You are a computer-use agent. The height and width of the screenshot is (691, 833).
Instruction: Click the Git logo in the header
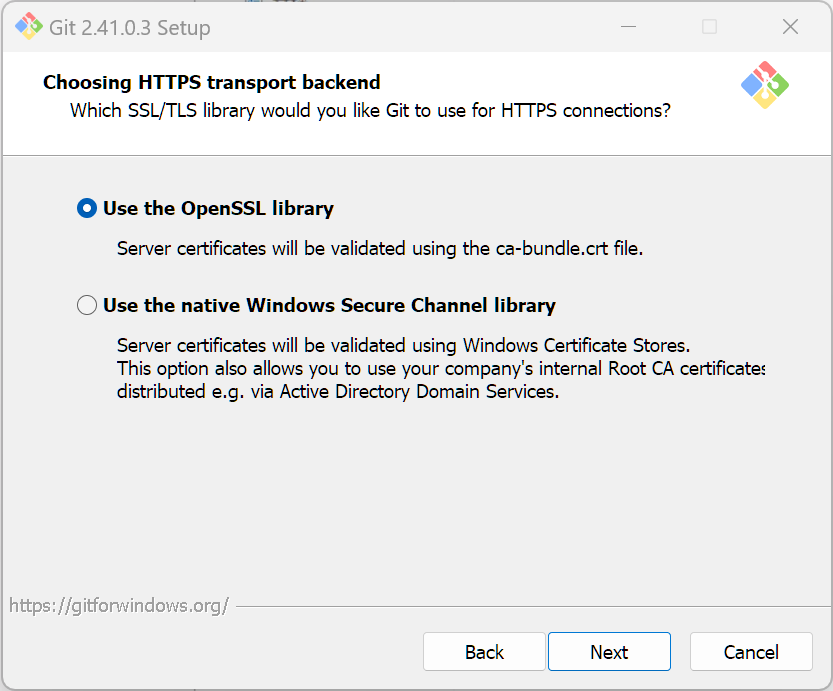click(x=765, y=86)
